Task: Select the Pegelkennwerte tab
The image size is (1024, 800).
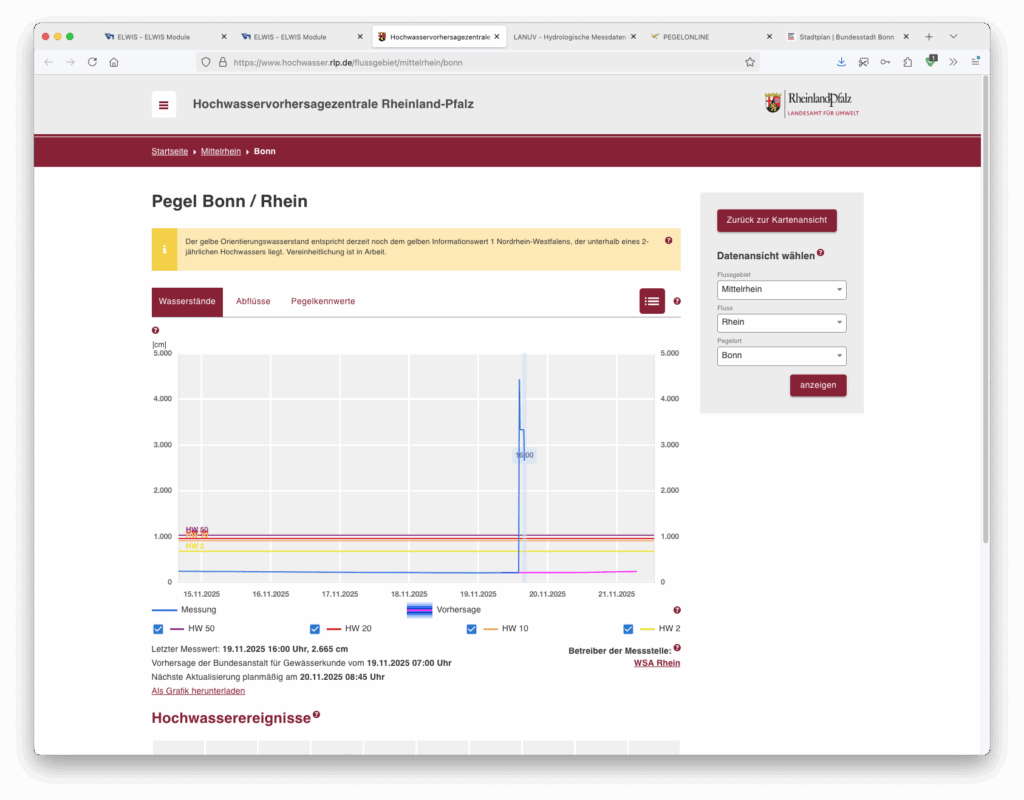Action: coord(322,301)
